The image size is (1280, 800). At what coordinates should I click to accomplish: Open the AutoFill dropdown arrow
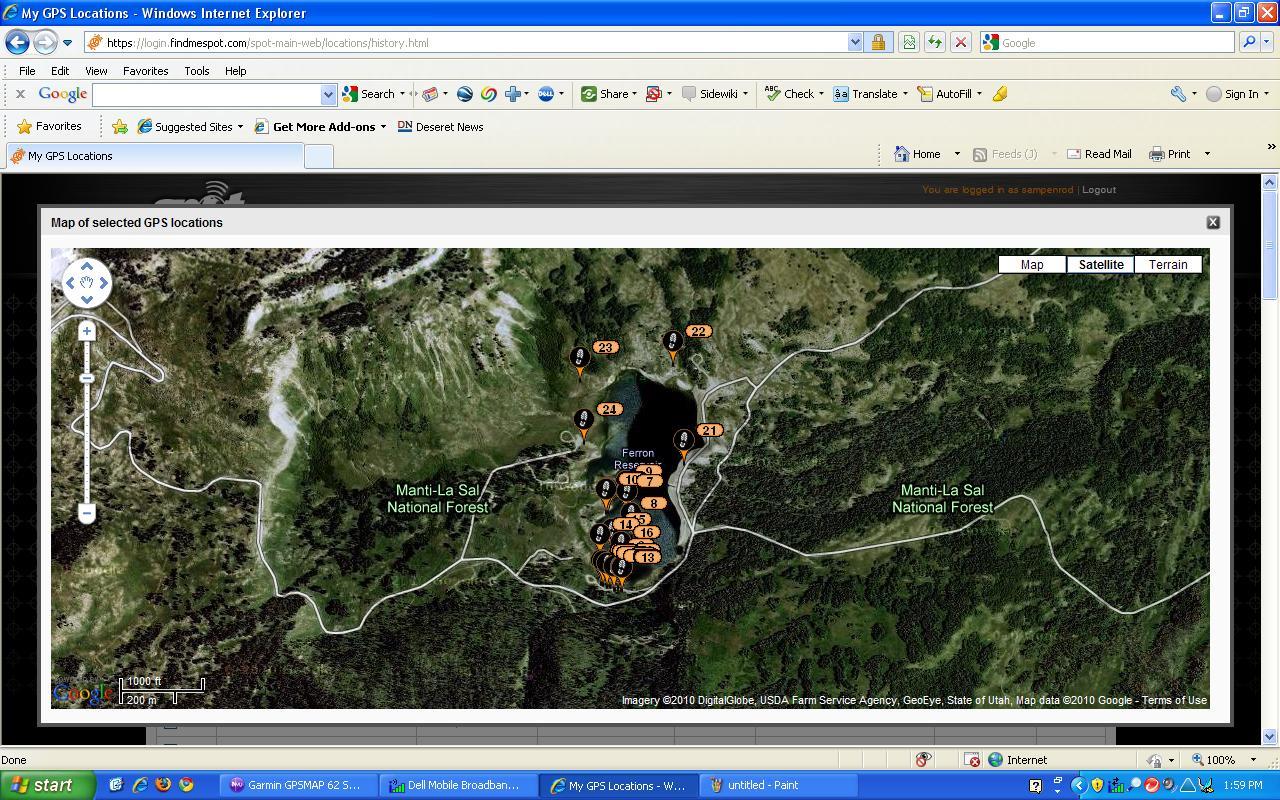(979, 94)
